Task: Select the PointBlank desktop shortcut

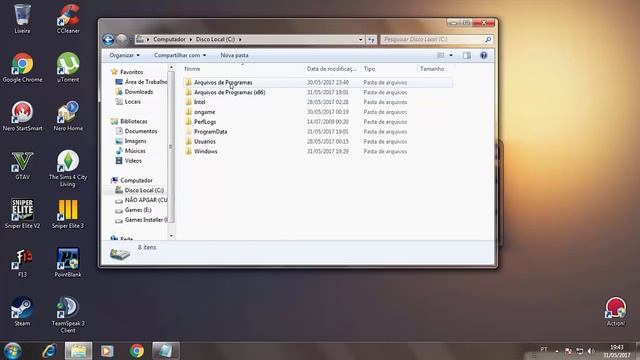Action: pos(68,262)
